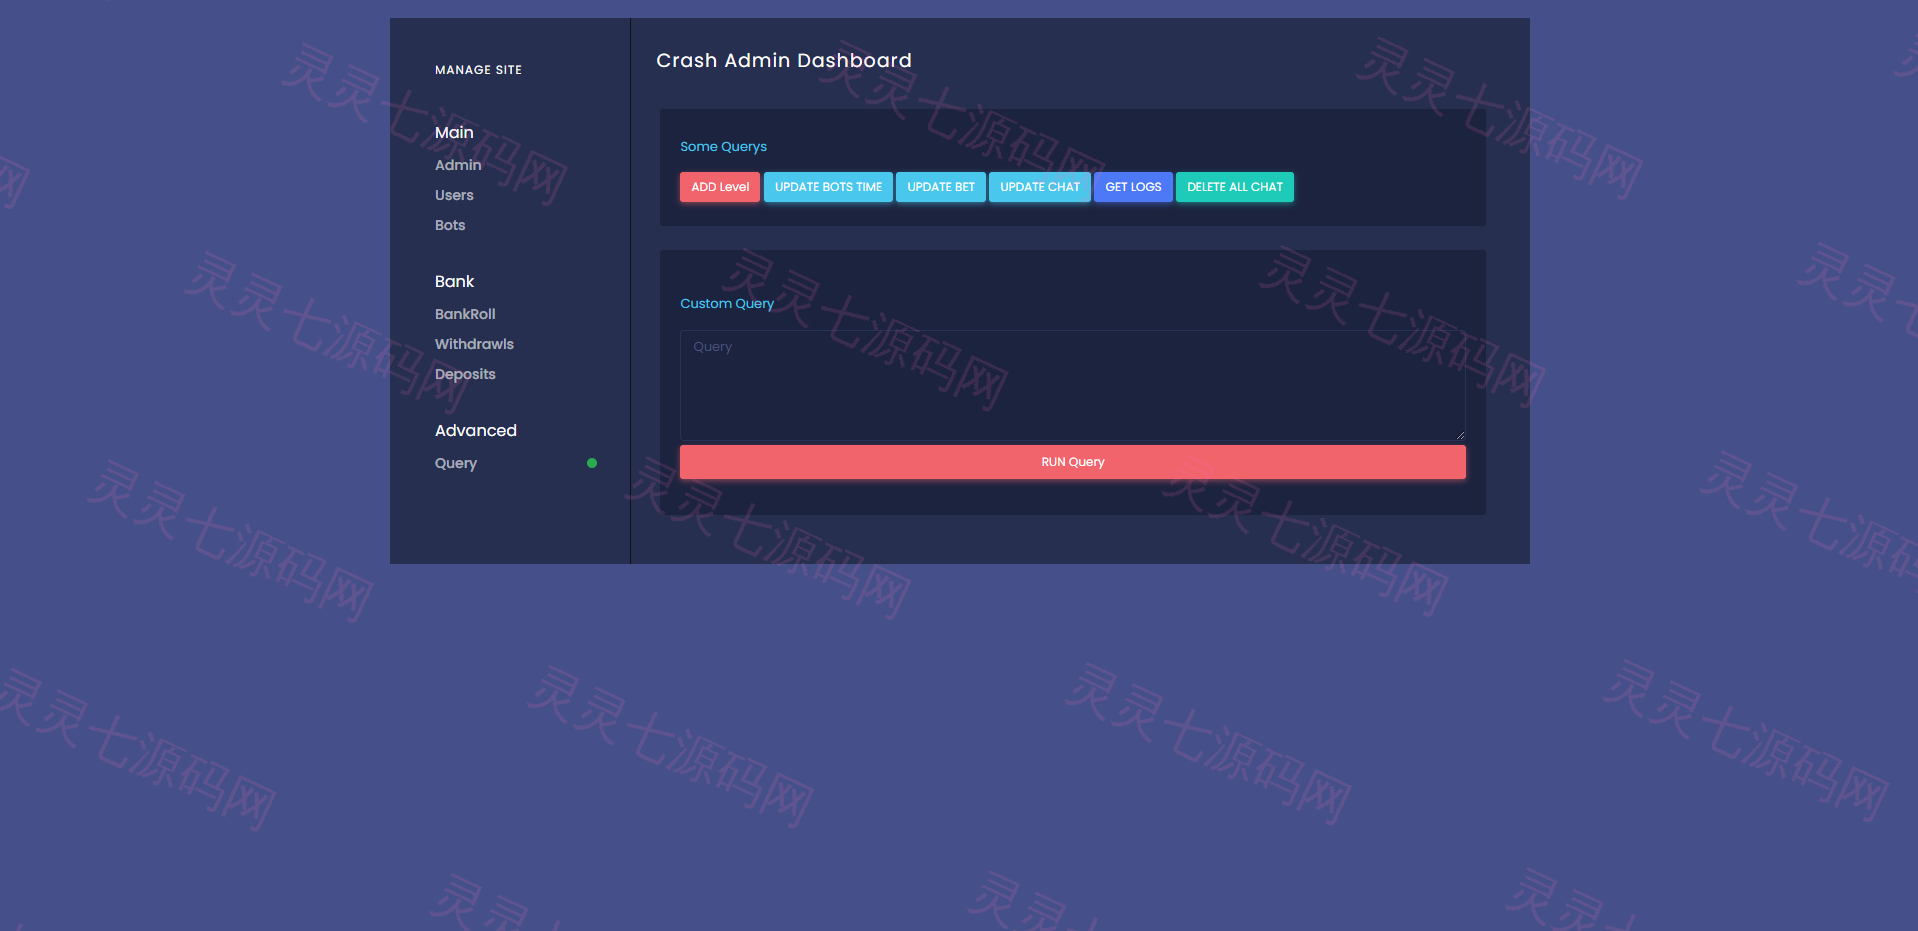Click the UPDATE BET button
The height and width of the screenshot is (931, 1918).
(x=941, y=187)
